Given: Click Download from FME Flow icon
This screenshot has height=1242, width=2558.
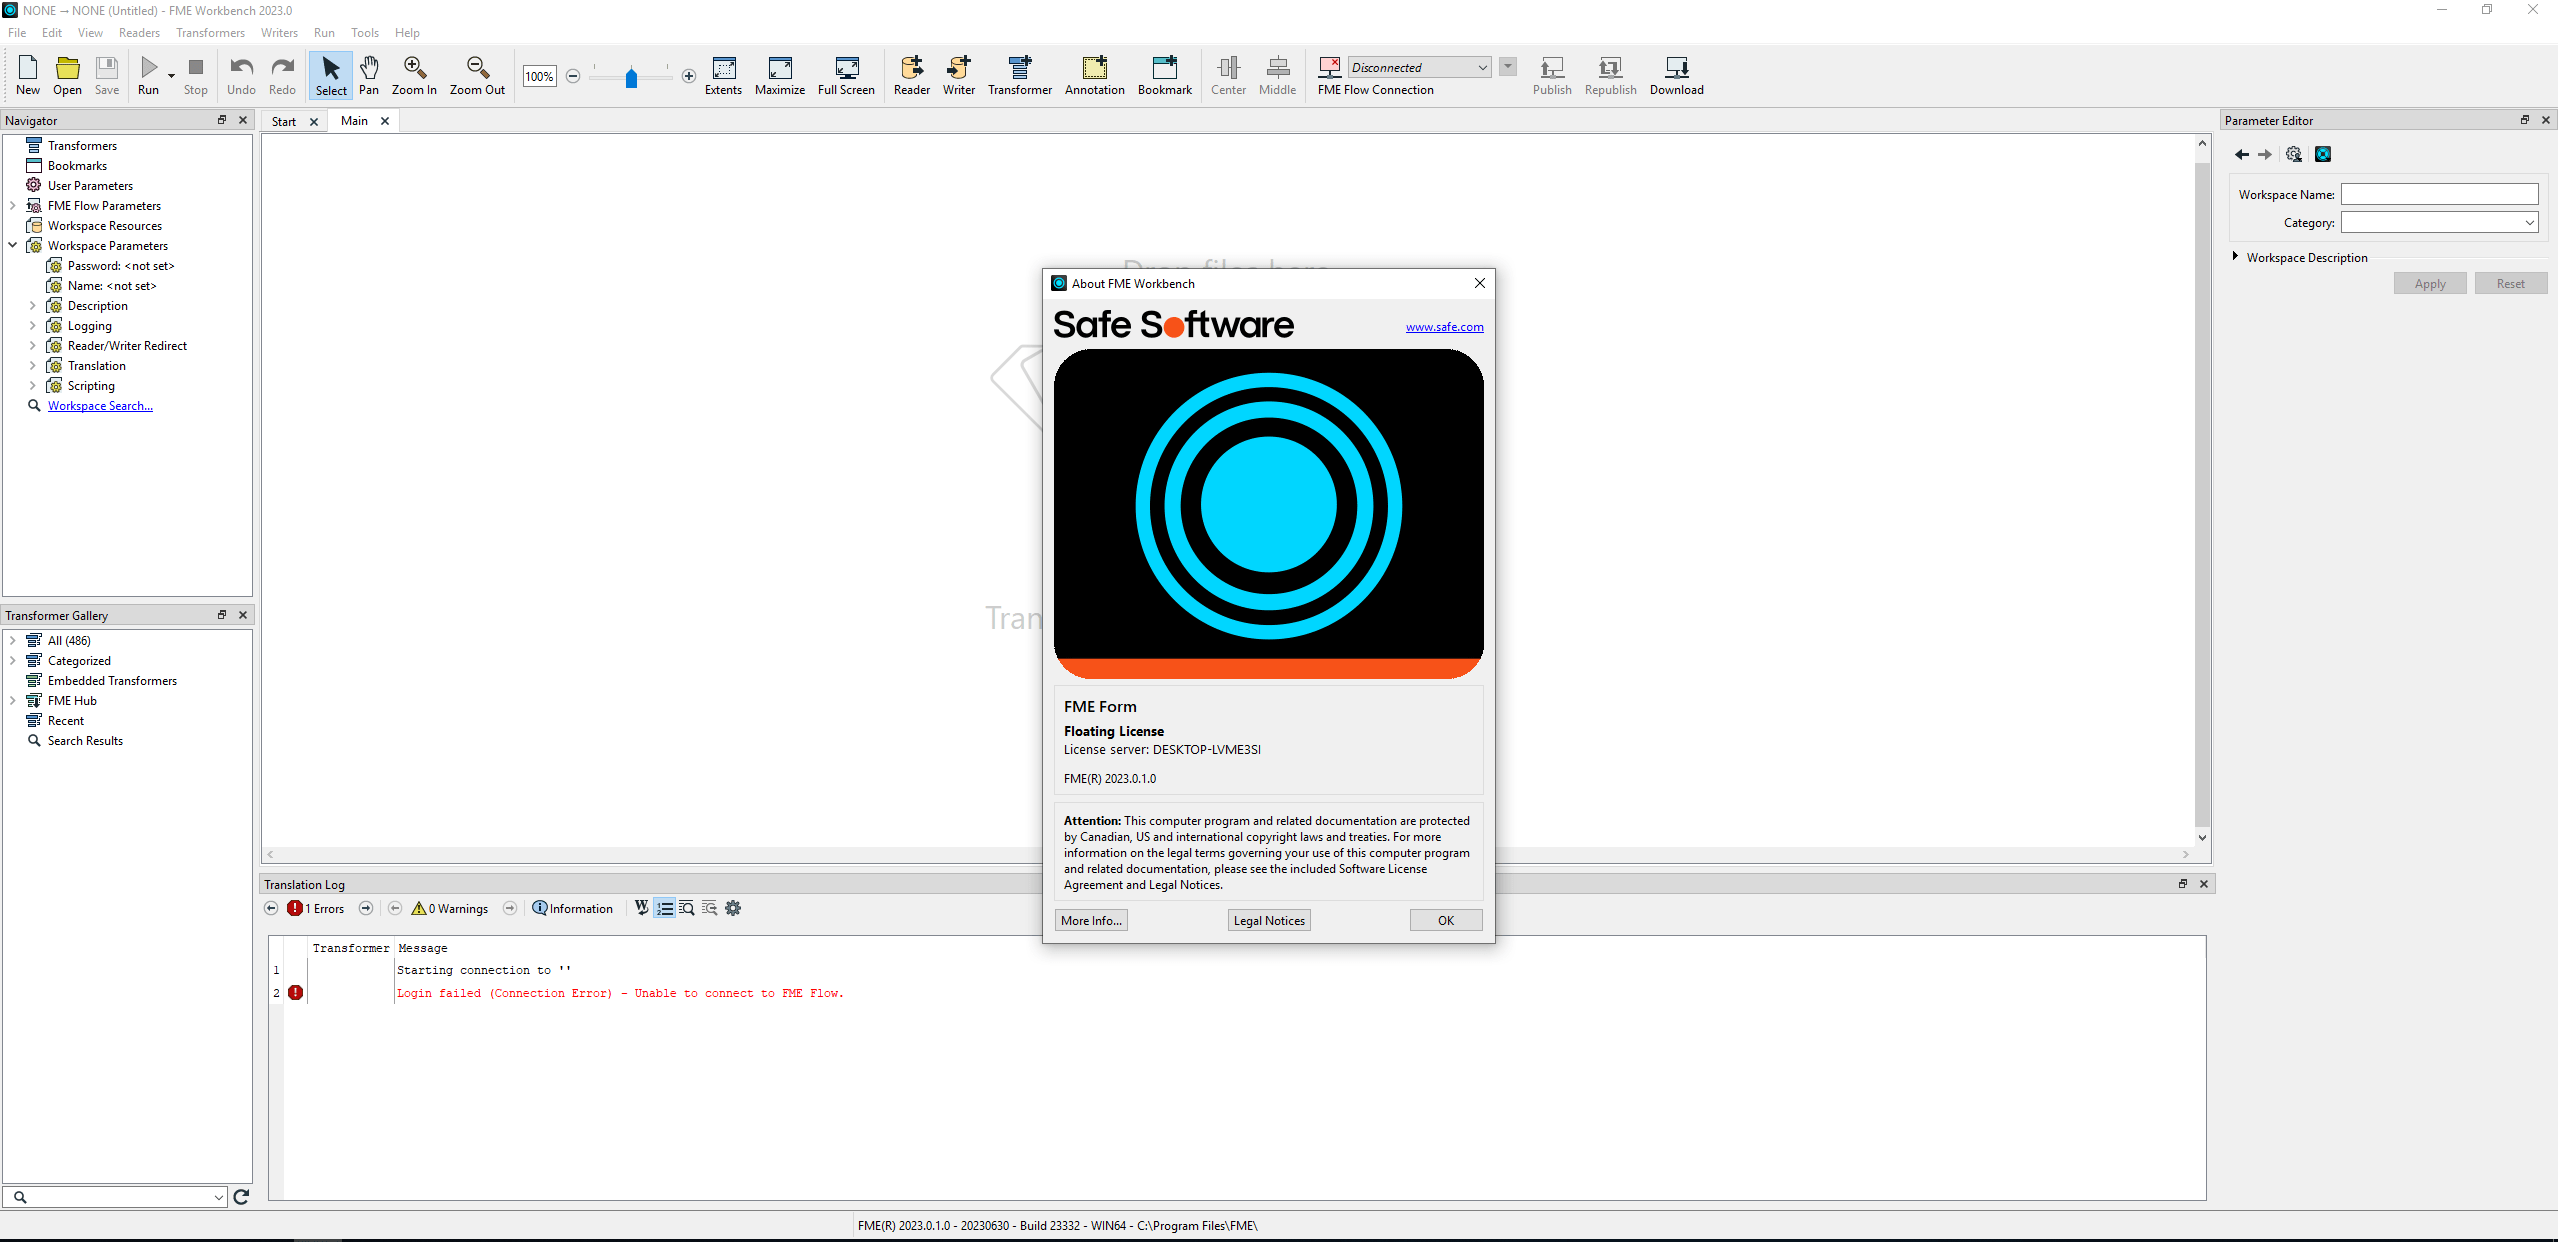Looking at the screenshot, I should tap(1677, 75).
